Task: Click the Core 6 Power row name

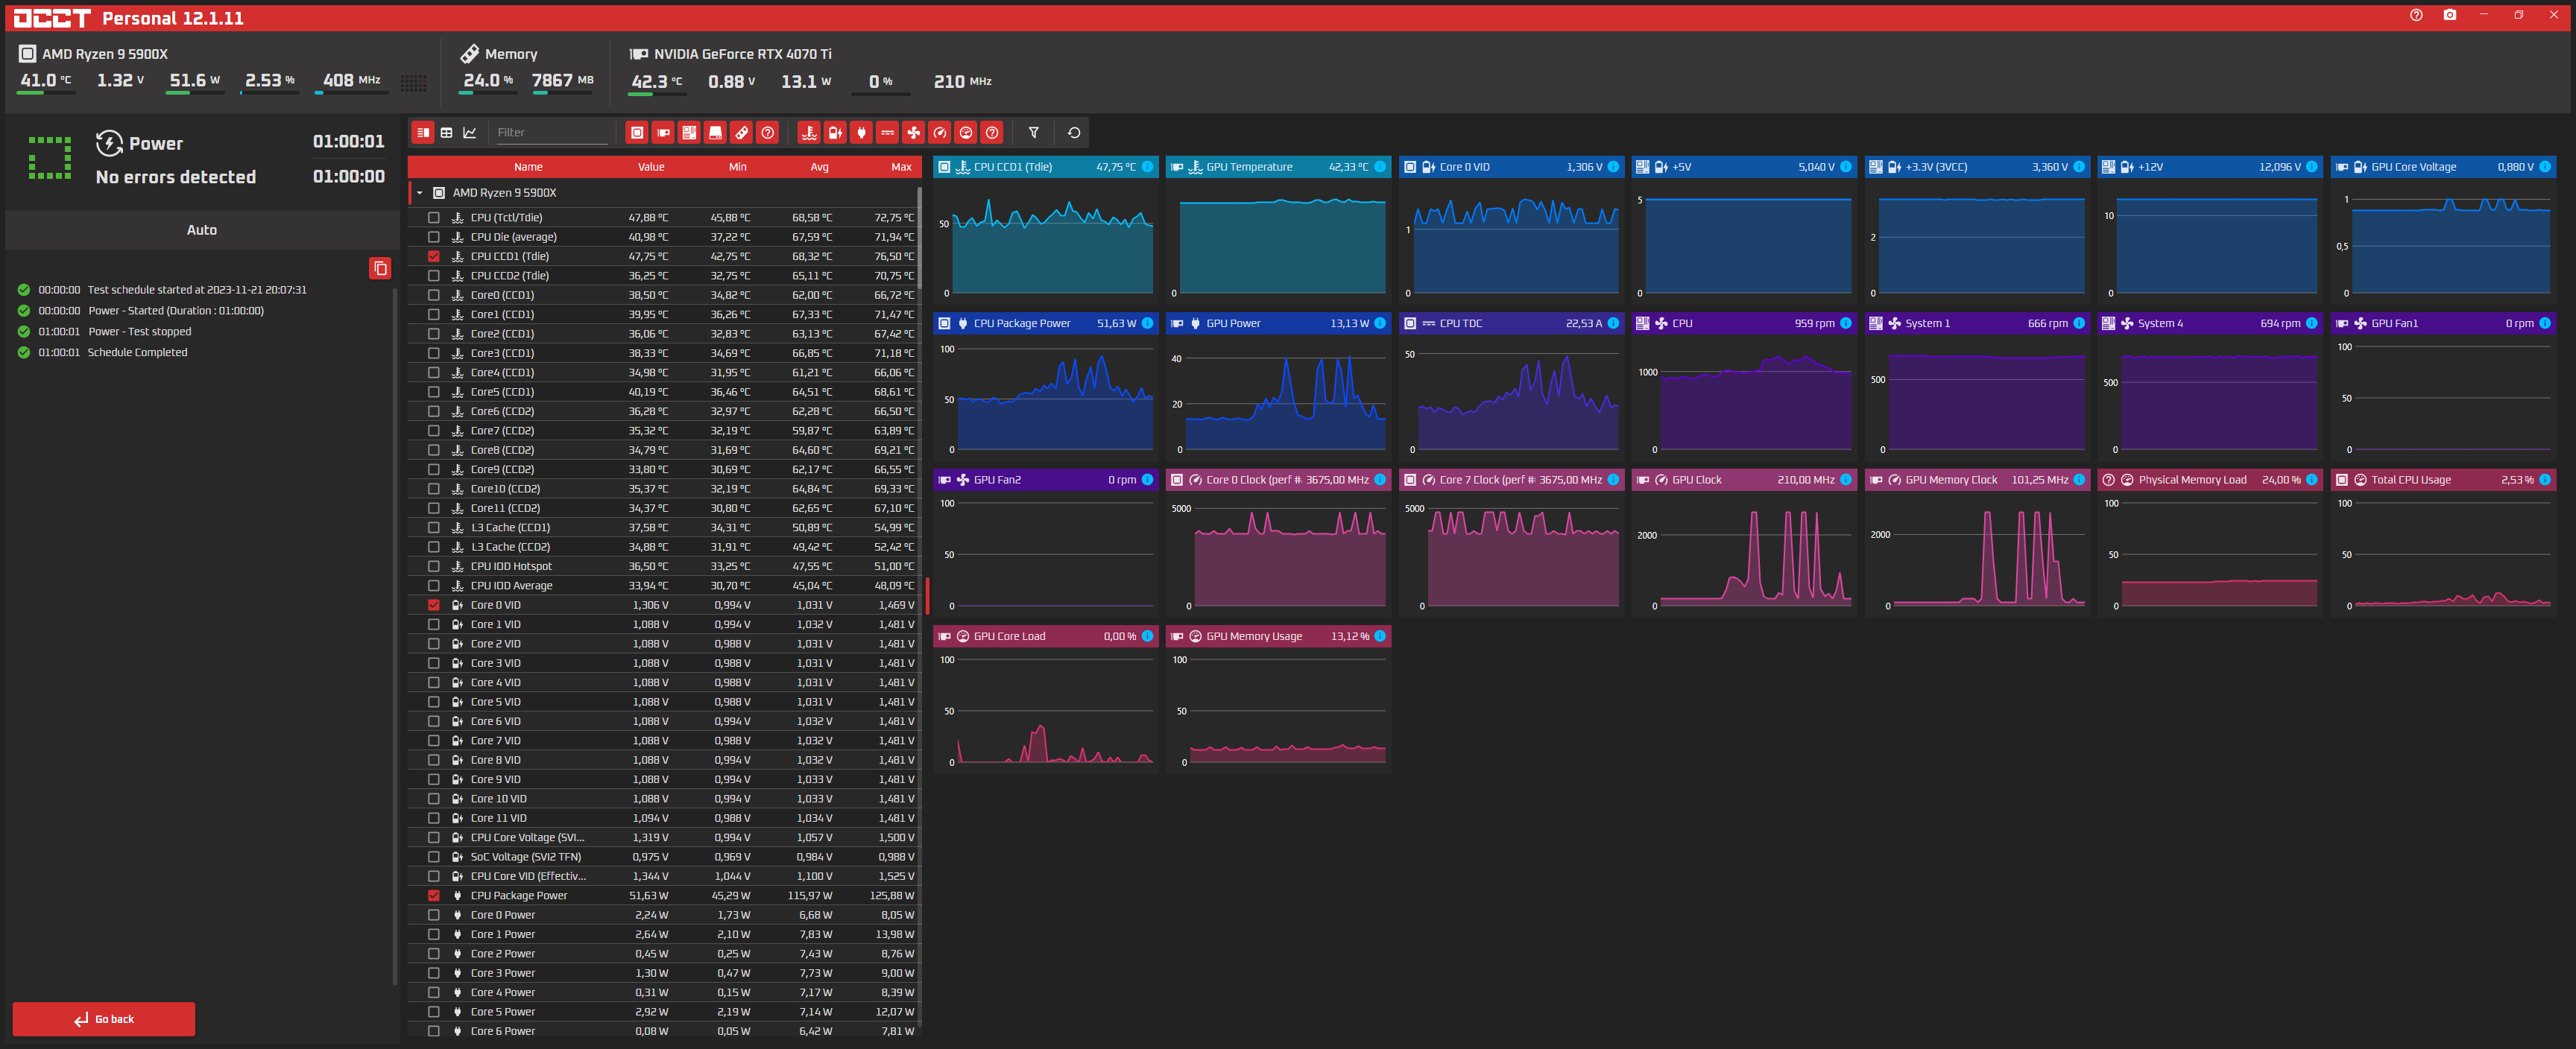Action: point(503,1031)
